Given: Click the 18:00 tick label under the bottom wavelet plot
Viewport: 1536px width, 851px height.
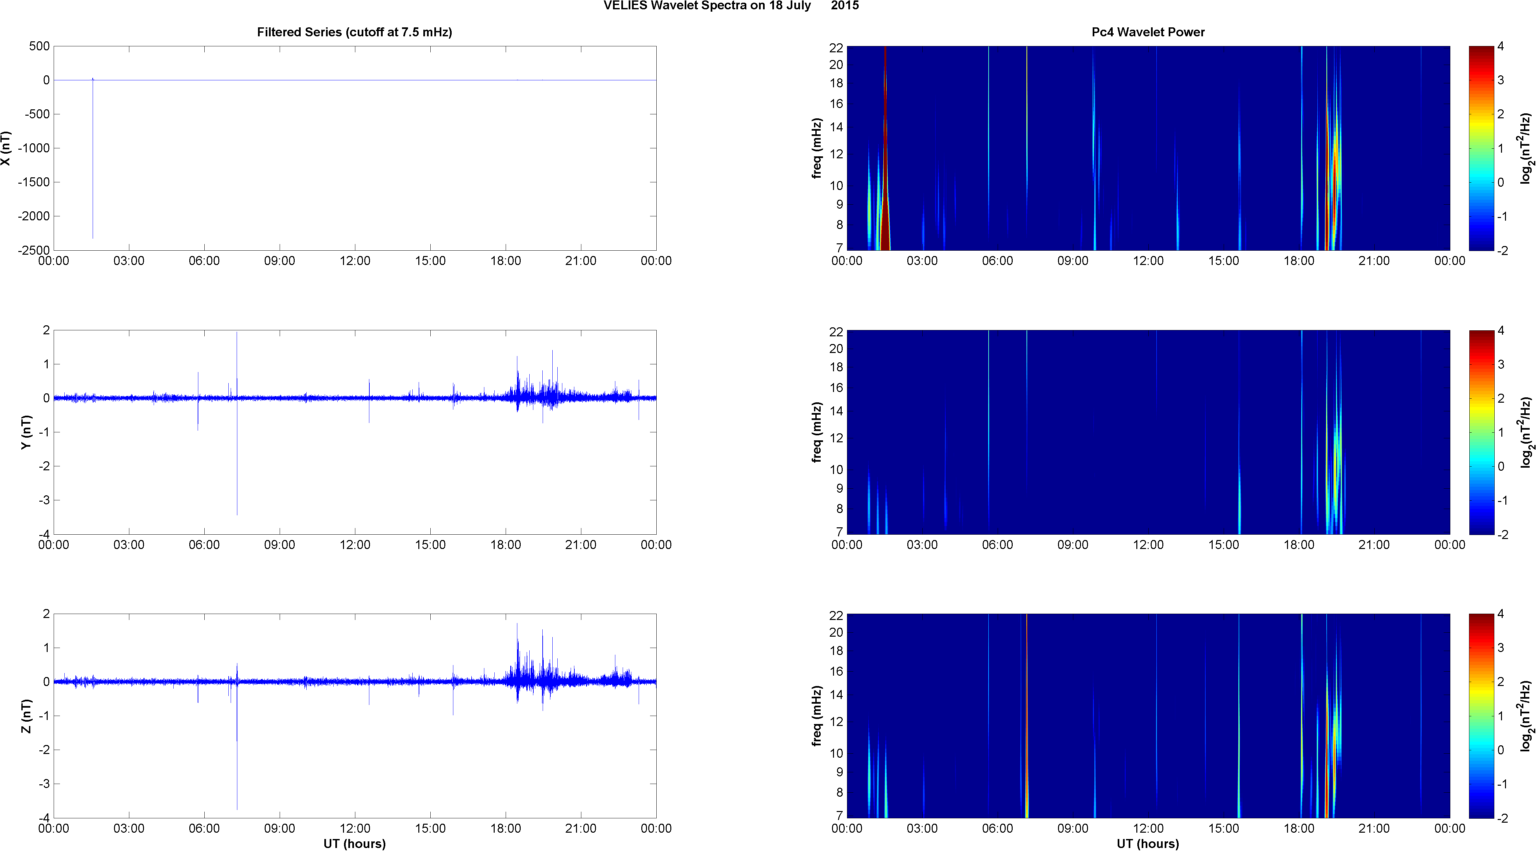Looking at the screenshot, I should (x=1299, y=829).
